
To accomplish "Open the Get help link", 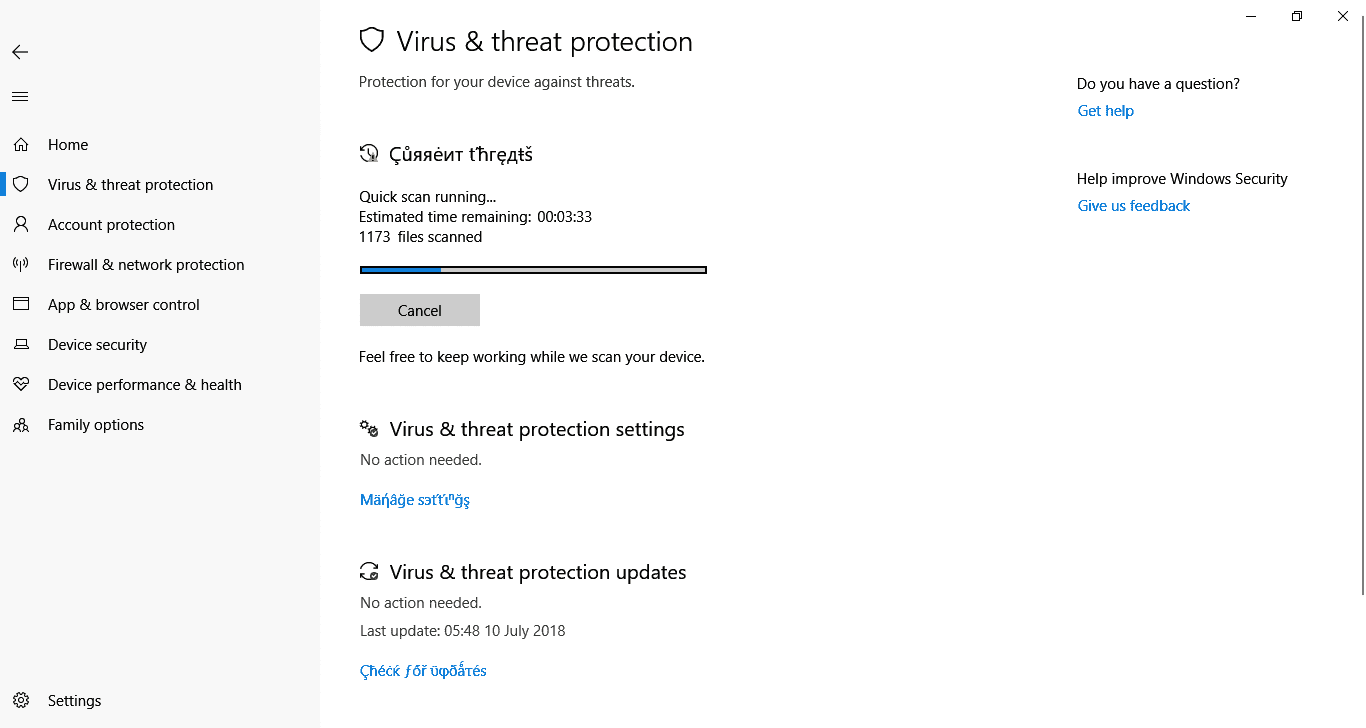I will pos(1105,111).
